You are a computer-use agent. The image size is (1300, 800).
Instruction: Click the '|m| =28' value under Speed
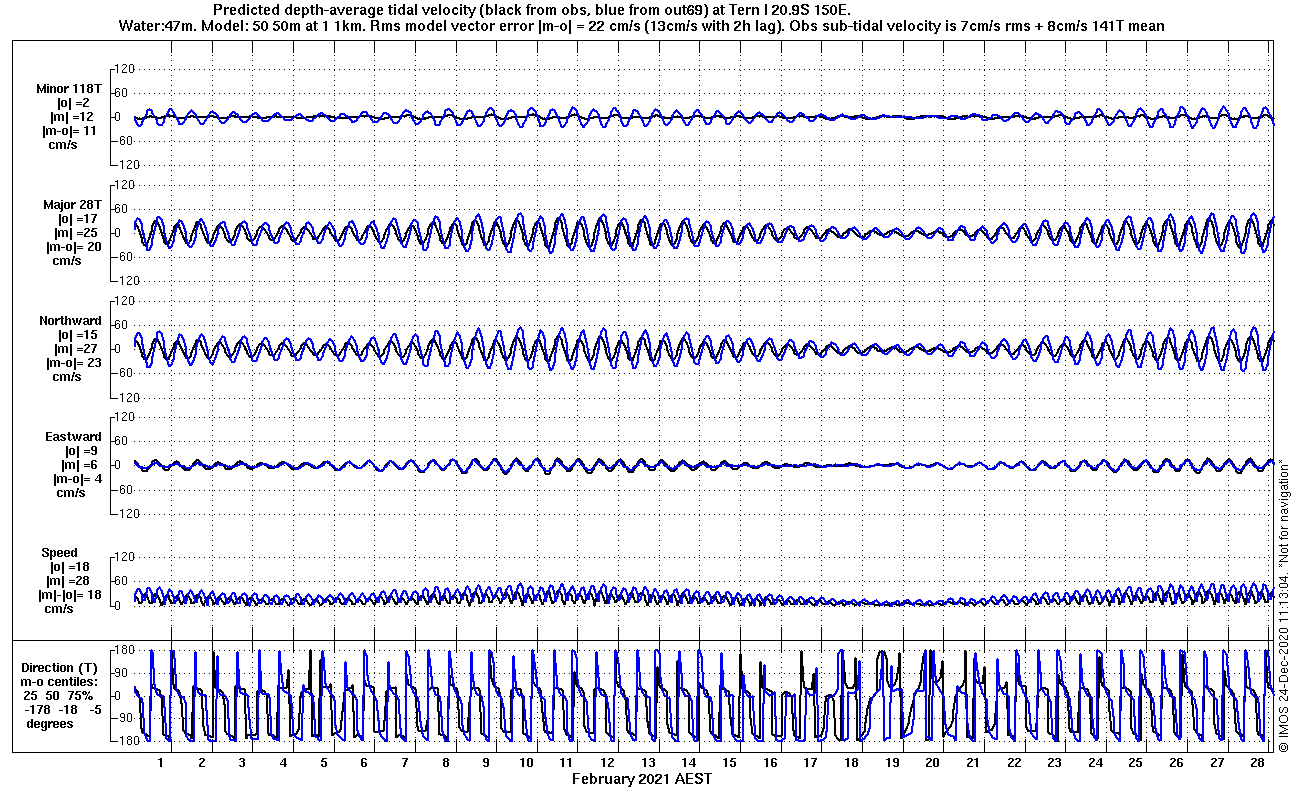point(69,581)
